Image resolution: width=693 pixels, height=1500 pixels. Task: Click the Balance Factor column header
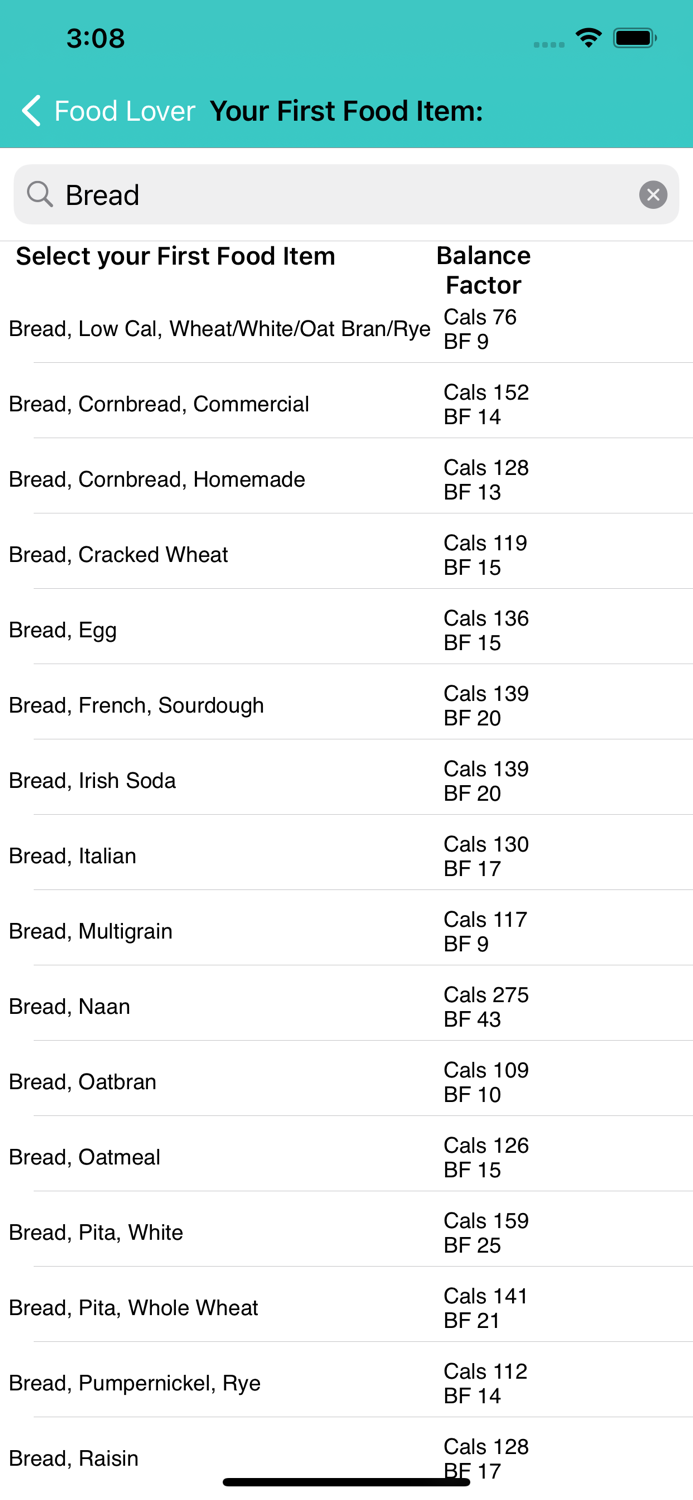(483, 270)
